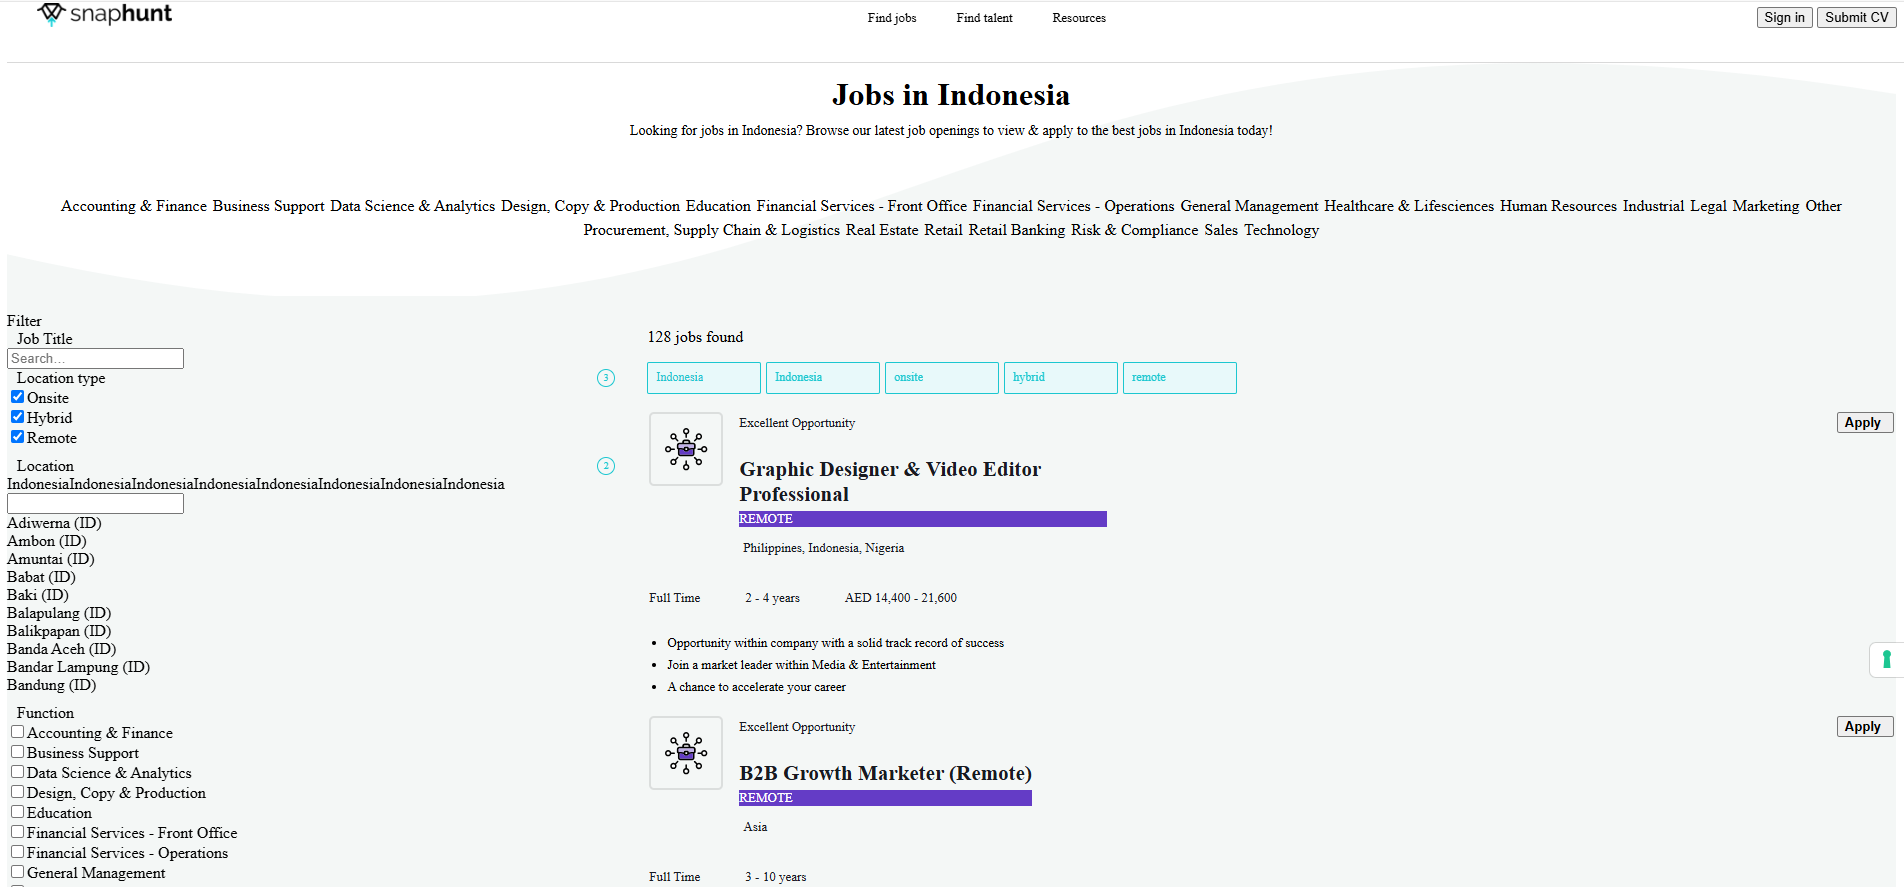The image size is (1904, 887).
Task: Check Data Science & Analytics function filter
Action: pyautogui.click(x=17, y=772)
